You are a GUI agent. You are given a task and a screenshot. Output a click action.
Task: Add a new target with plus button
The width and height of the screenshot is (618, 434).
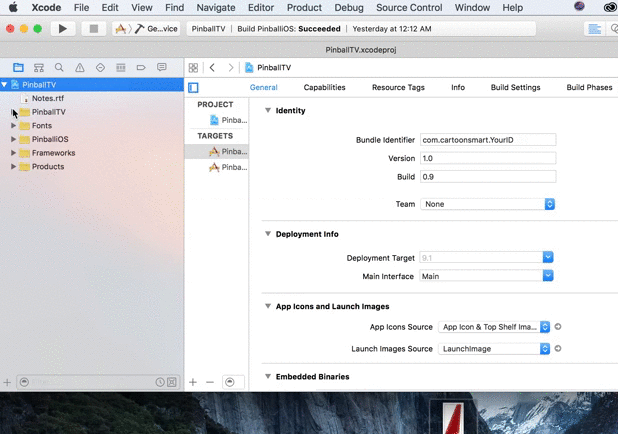[193, 382]
